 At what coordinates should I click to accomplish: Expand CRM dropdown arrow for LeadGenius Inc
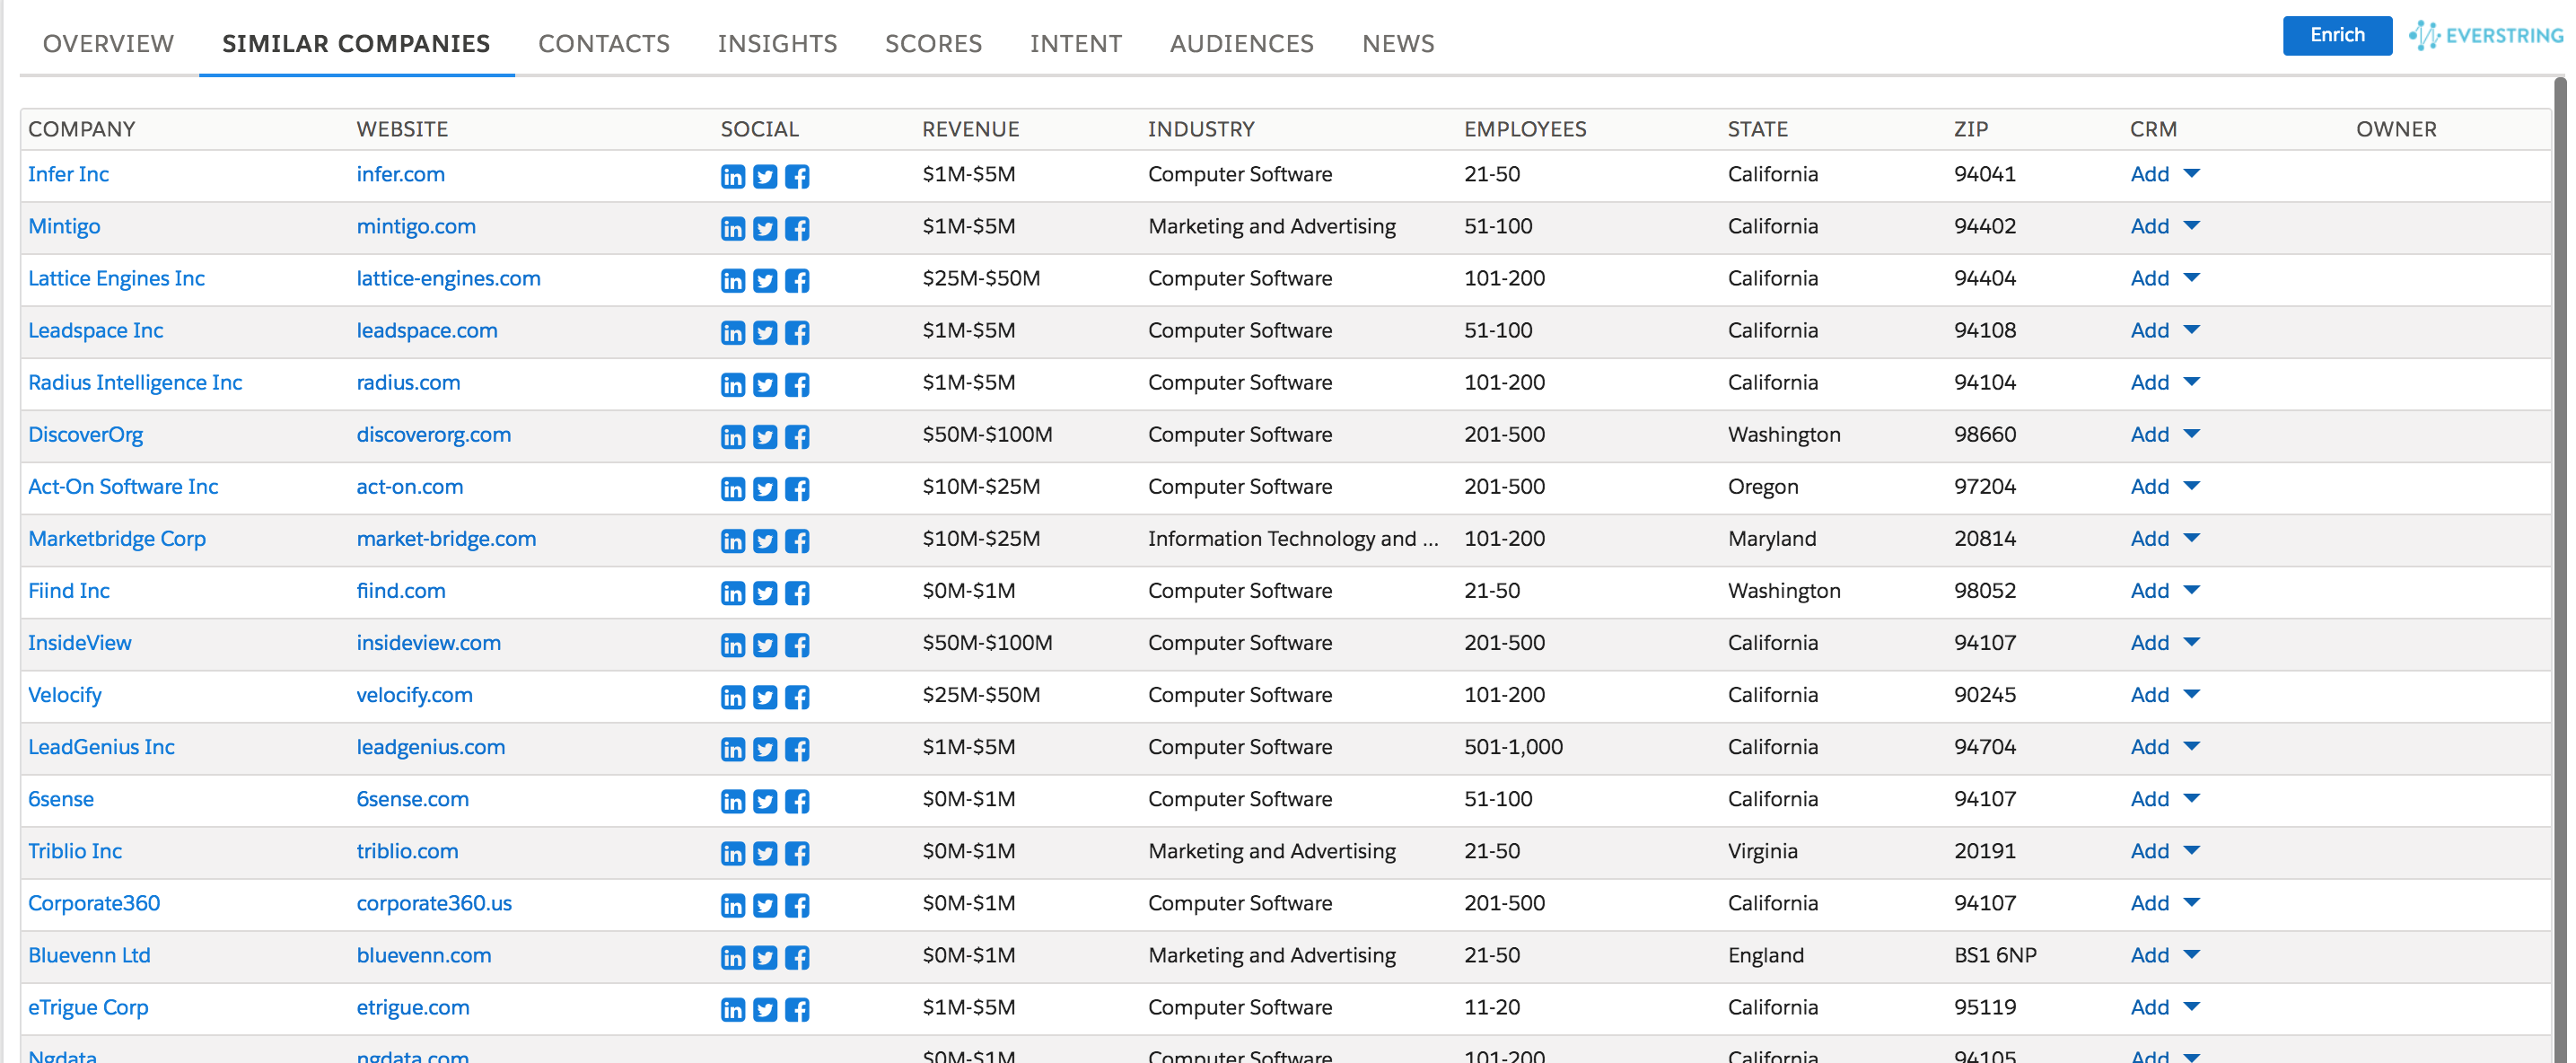click(x=2191, y=747)
